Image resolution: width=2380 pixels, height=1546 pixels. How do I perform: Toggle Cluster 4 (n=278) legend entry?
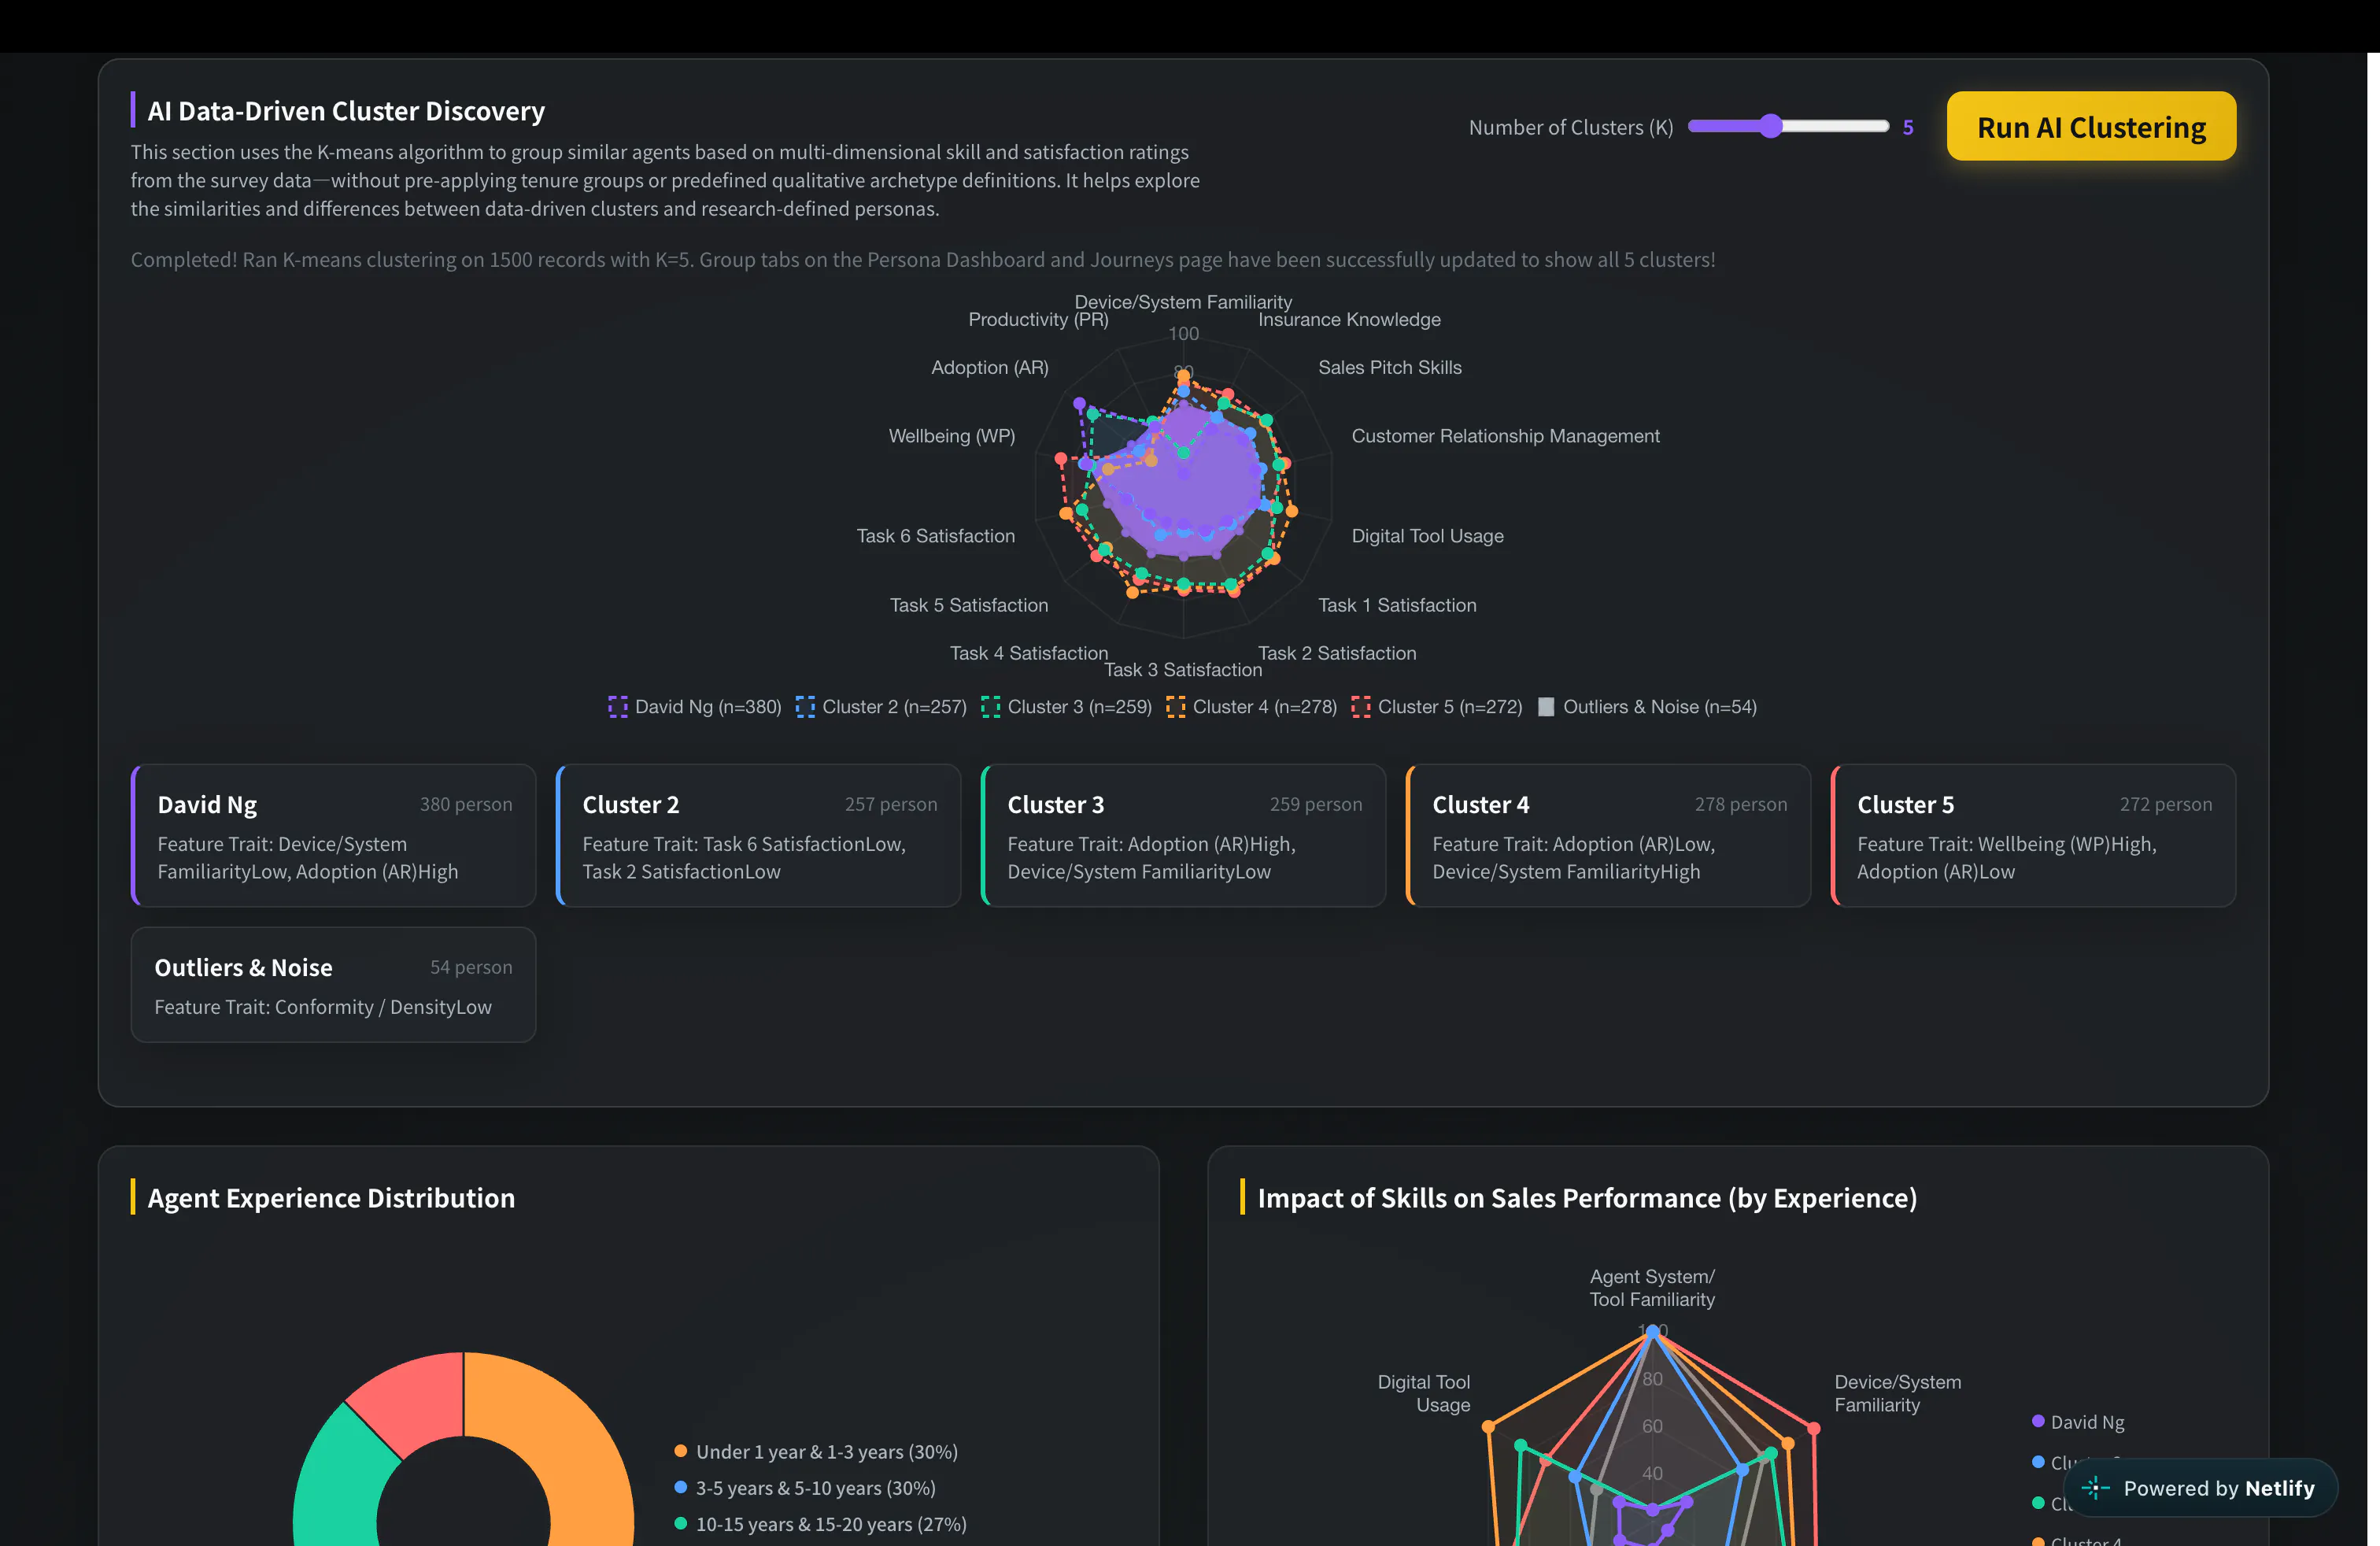click(1251, 707)
